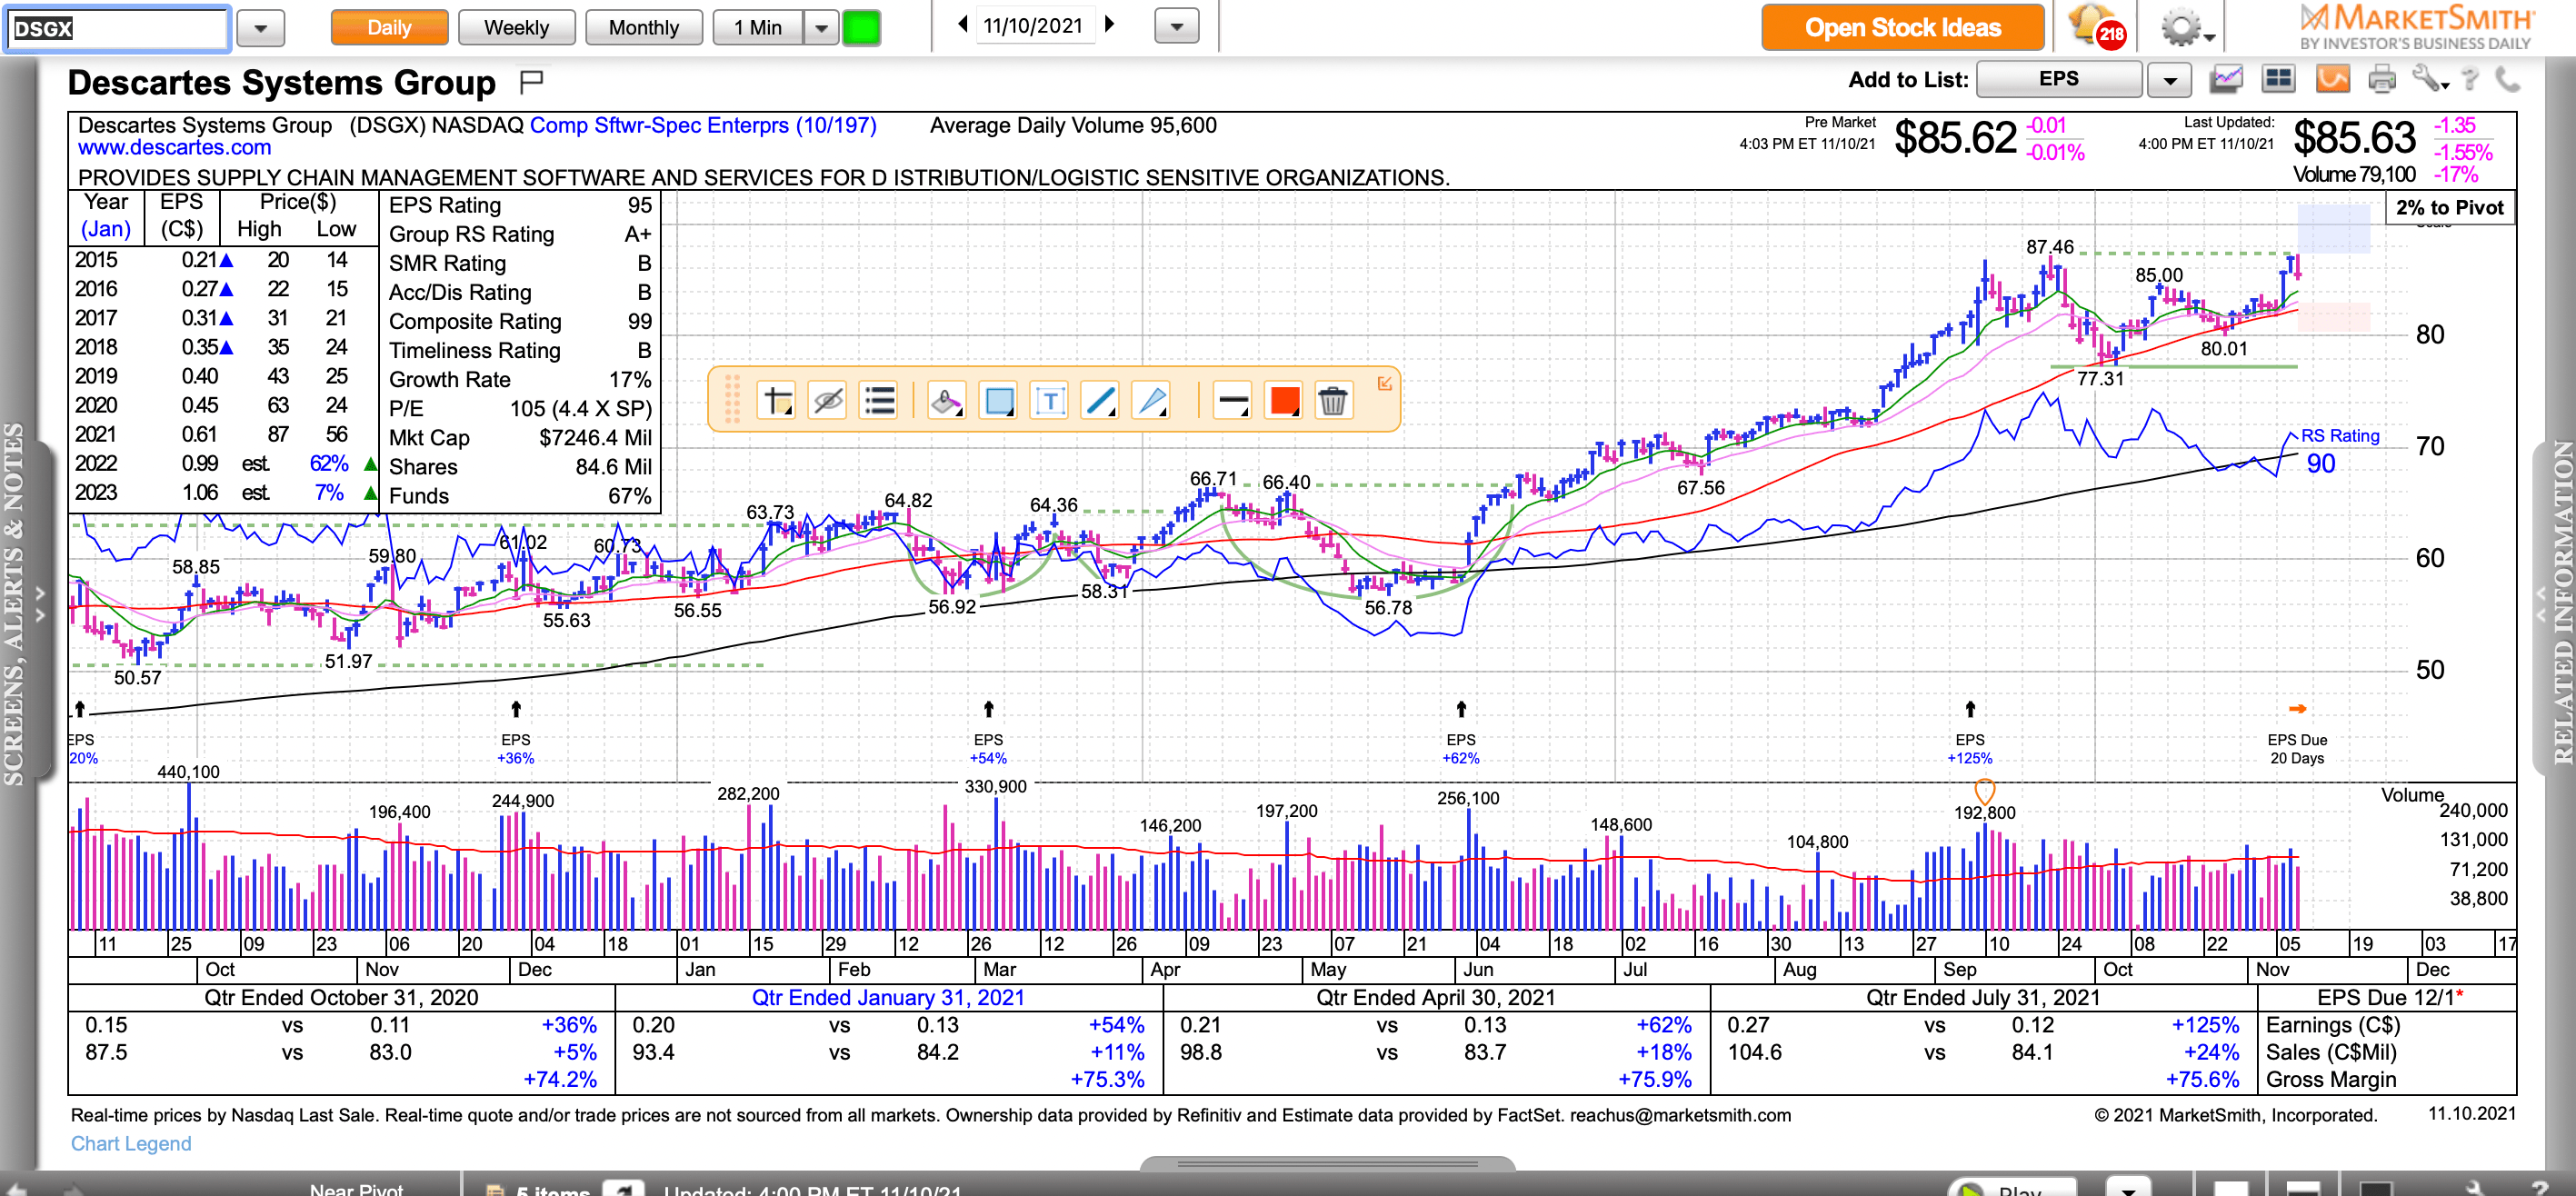The width and height of the screenshot is (2576, 1196).
Task: Click the 2% to Pivot label
Action: pos(2449,208)
